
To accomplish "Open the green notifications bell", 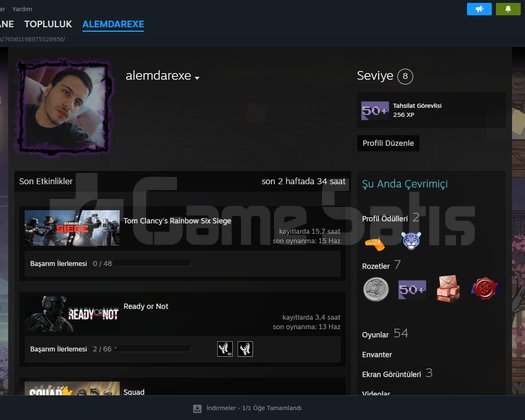I will coord(508,9).
